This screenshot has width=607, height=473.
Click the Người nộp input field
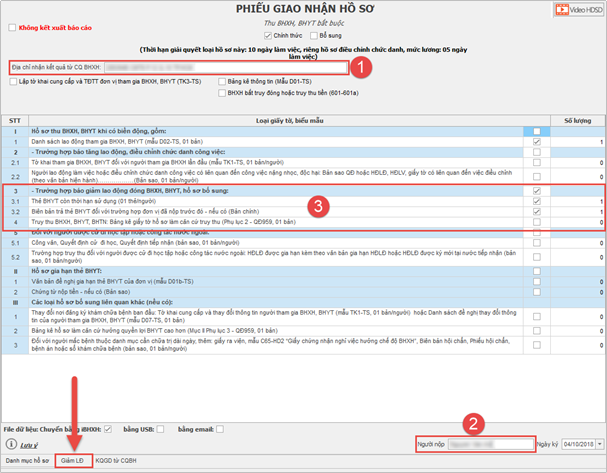(490, 444)
